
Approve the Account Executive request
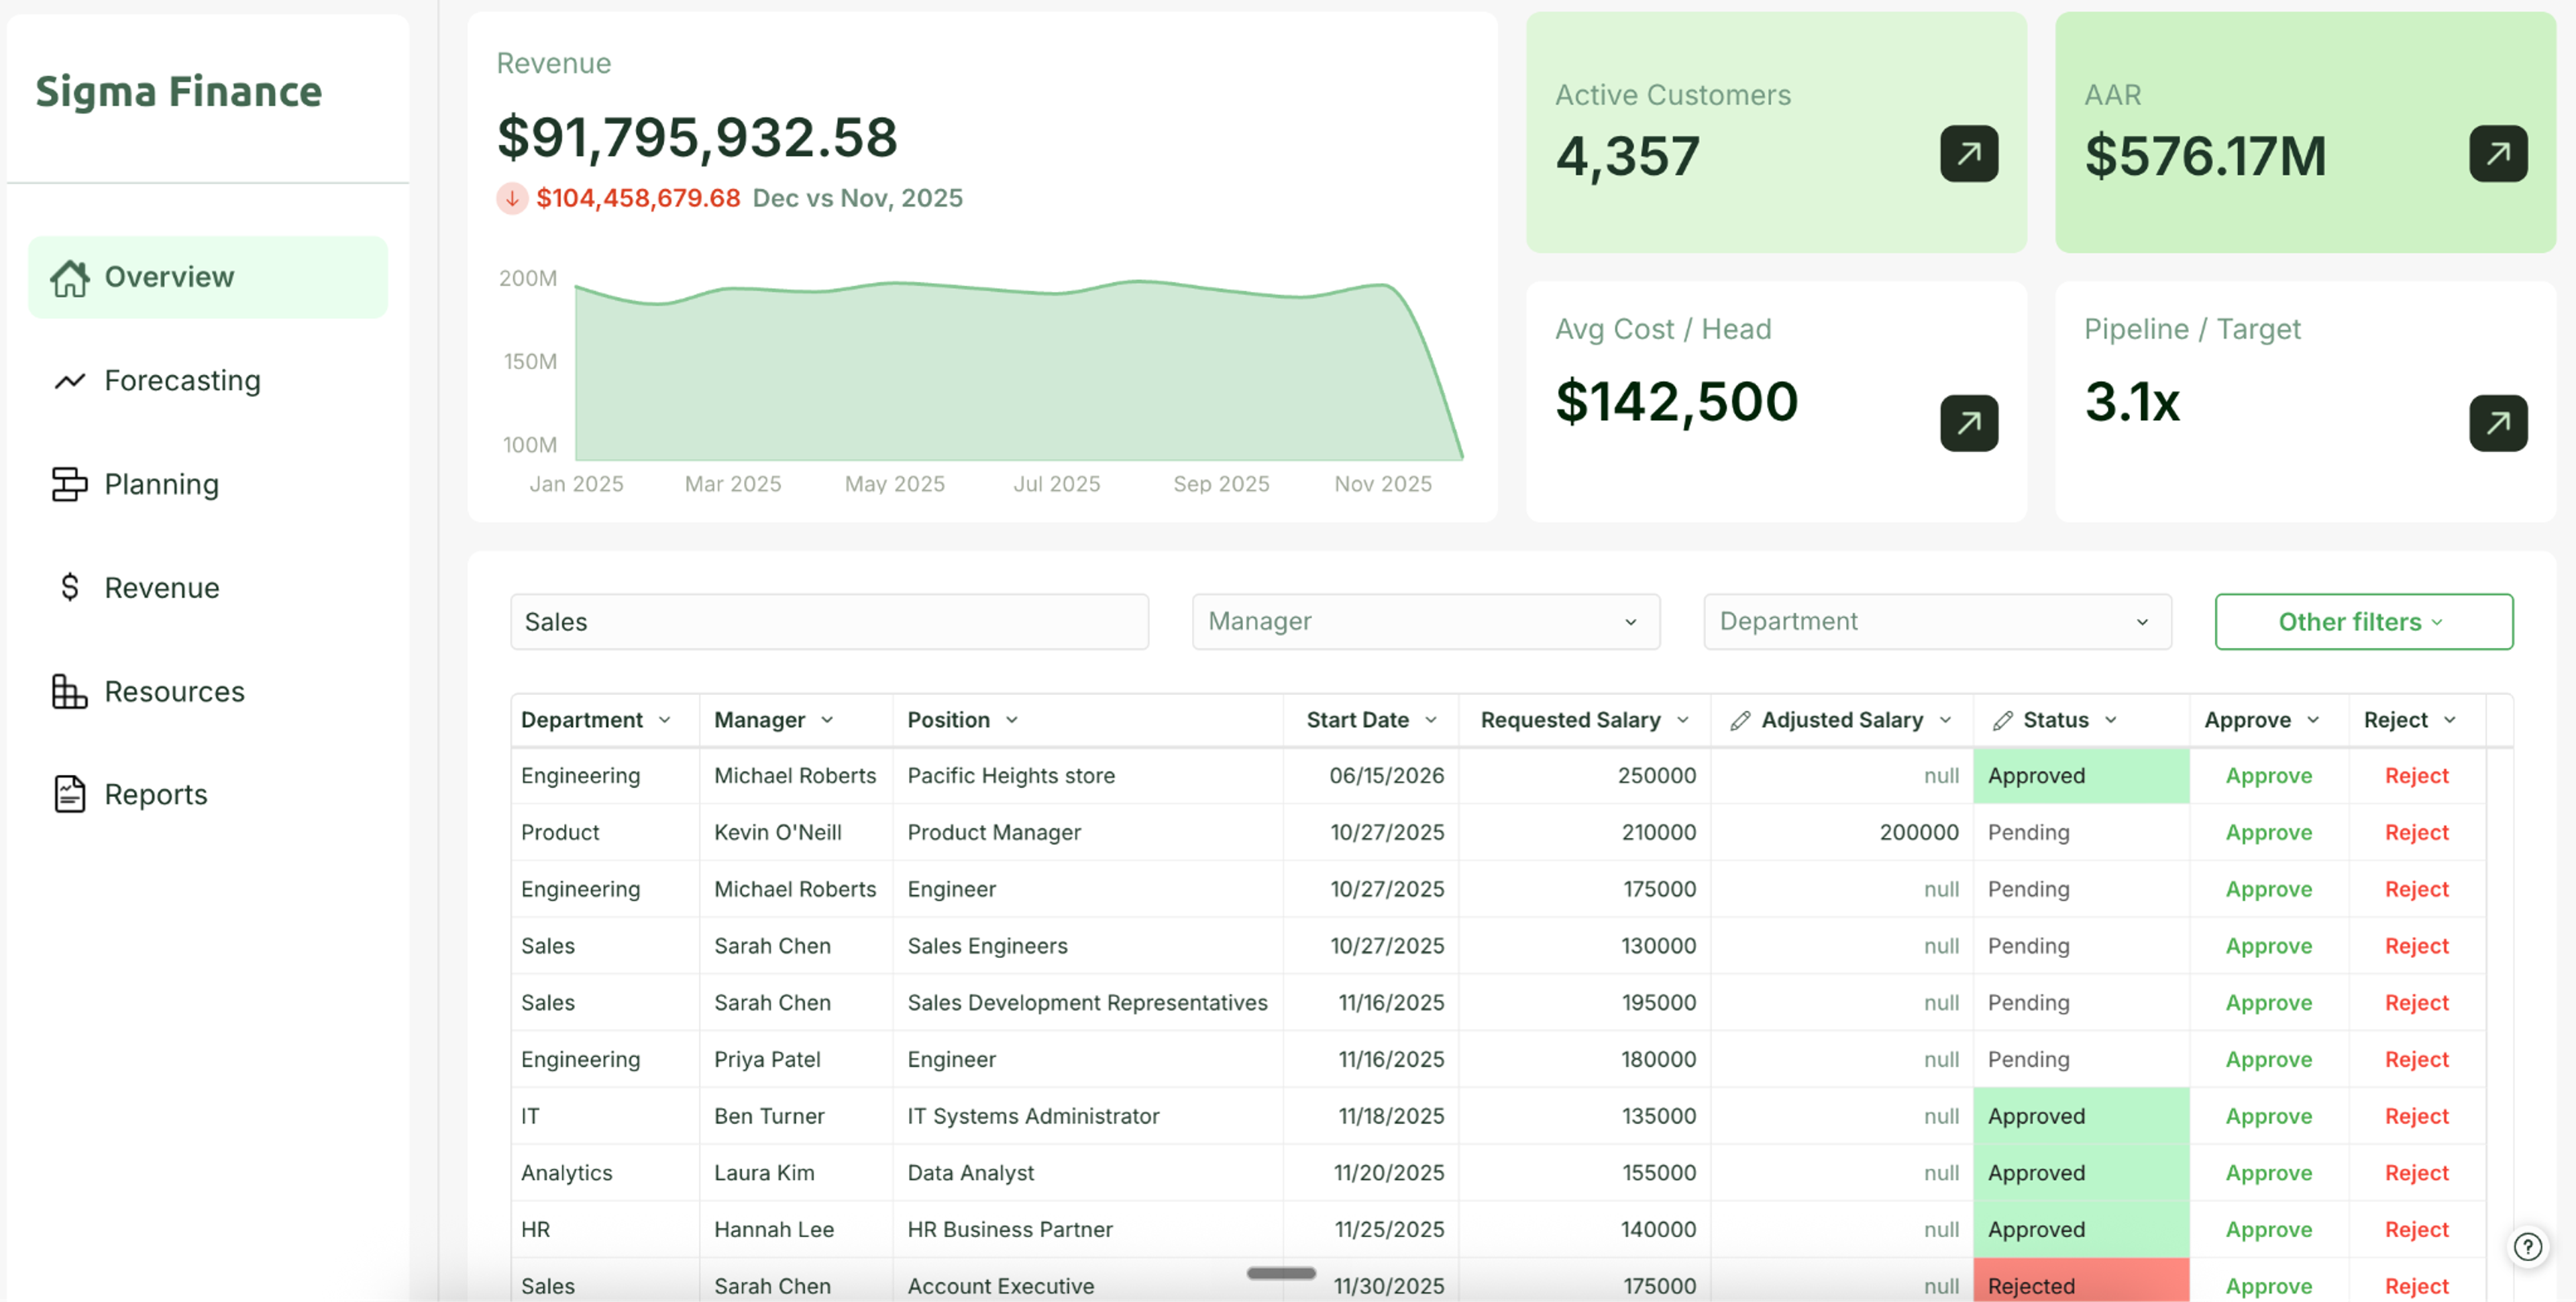(x=2268, y=1286)
